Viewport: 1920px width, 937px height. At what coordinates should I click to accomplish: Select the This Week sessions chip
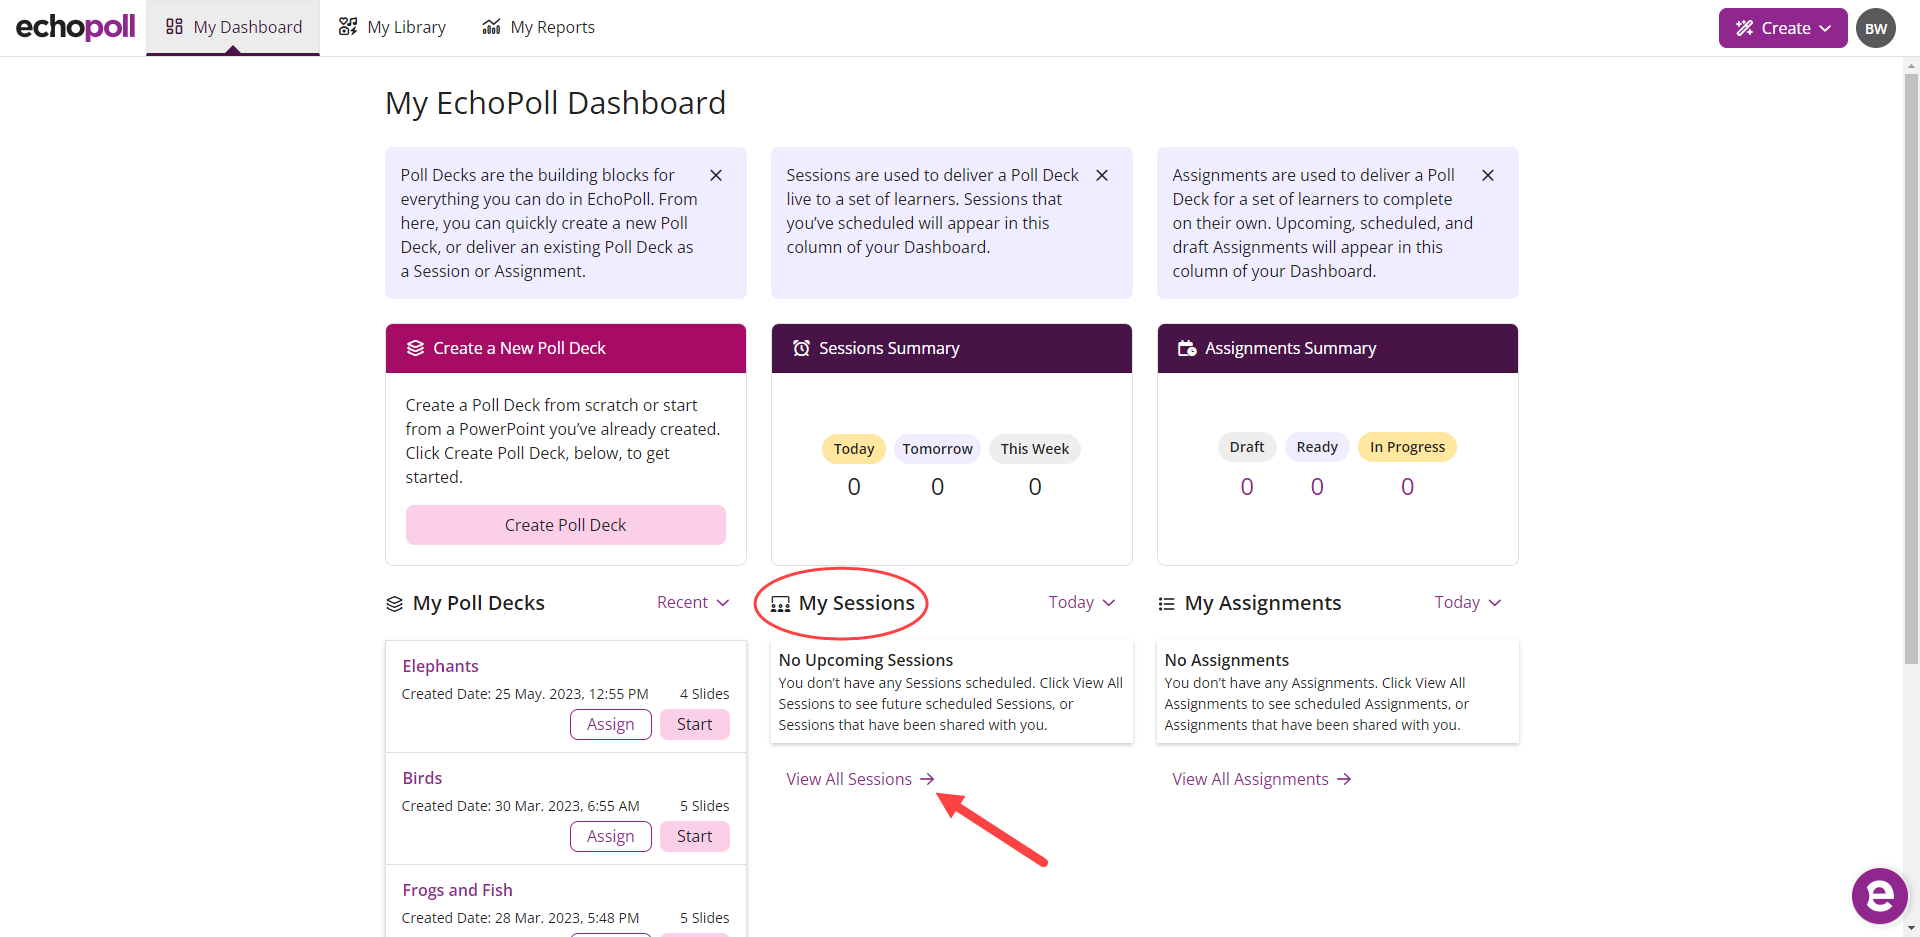(1035, 449)
